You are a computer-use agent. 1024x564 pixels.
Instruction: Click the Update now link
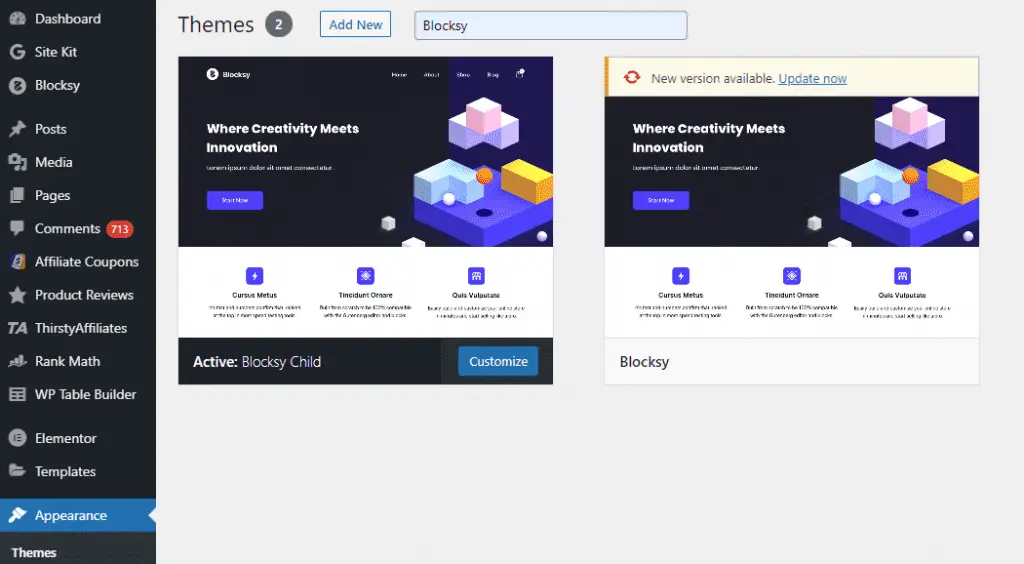click(812, 78)
